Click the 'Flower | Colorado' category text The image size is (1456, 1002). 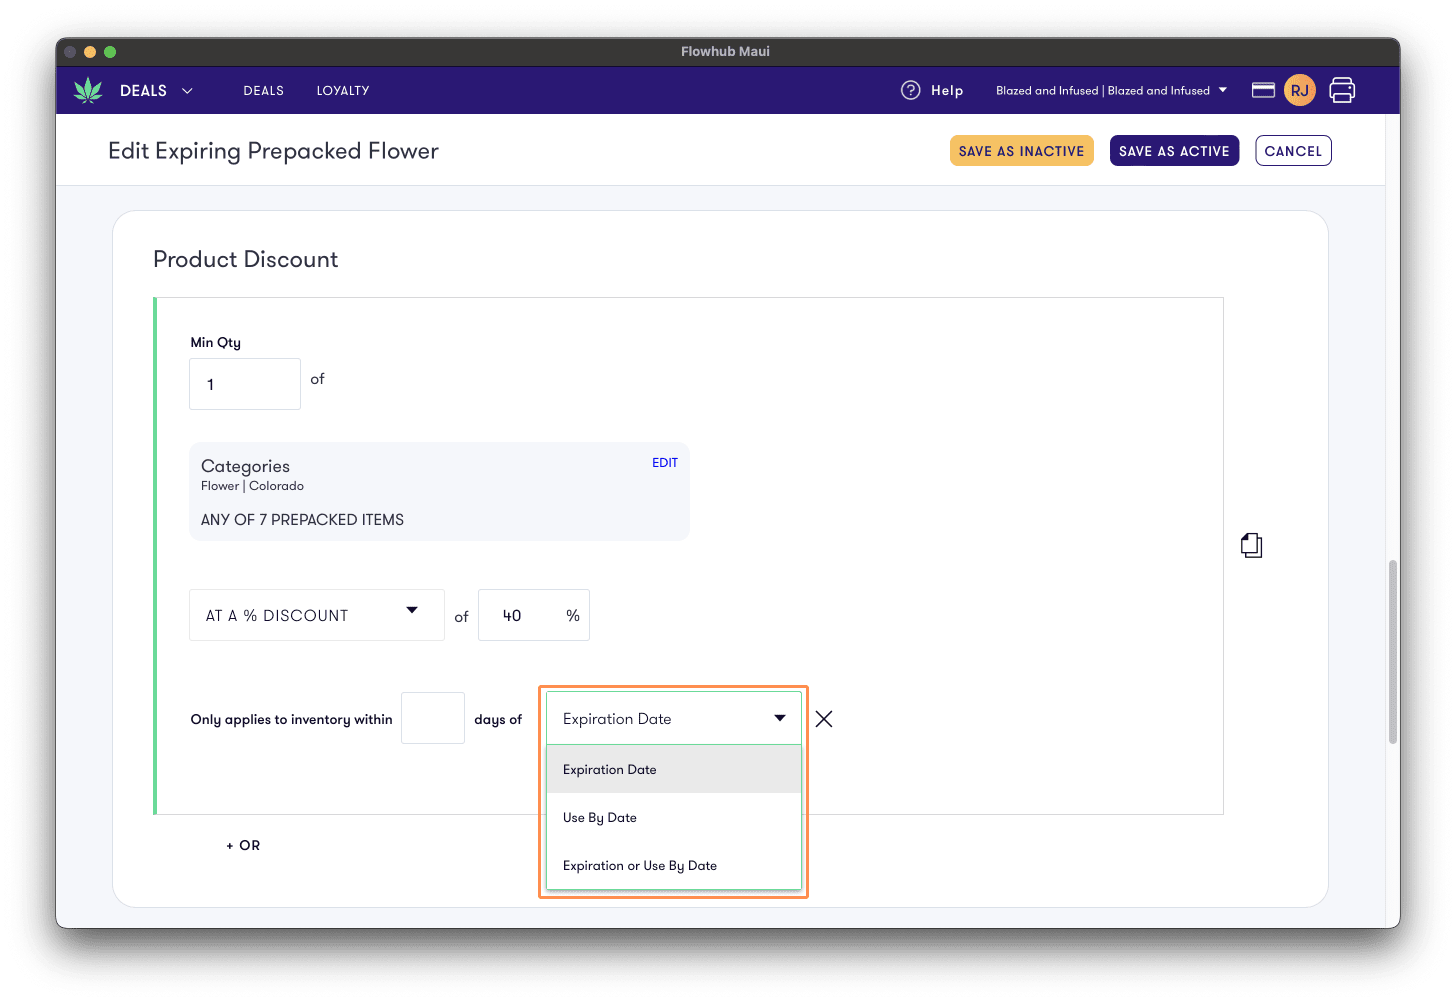coord(252,486)
